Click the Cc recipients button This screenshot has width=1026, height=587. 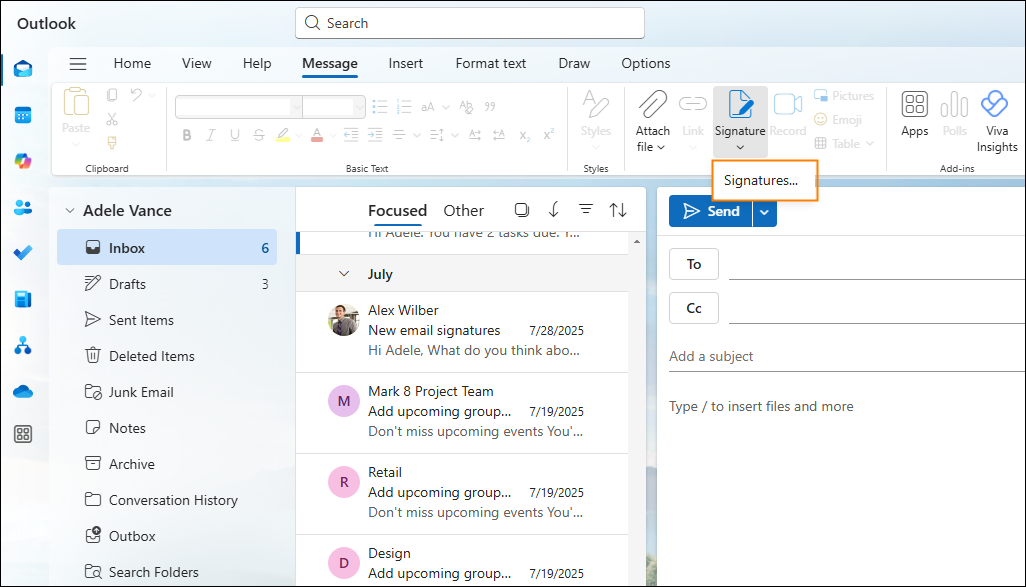point(694,308)
